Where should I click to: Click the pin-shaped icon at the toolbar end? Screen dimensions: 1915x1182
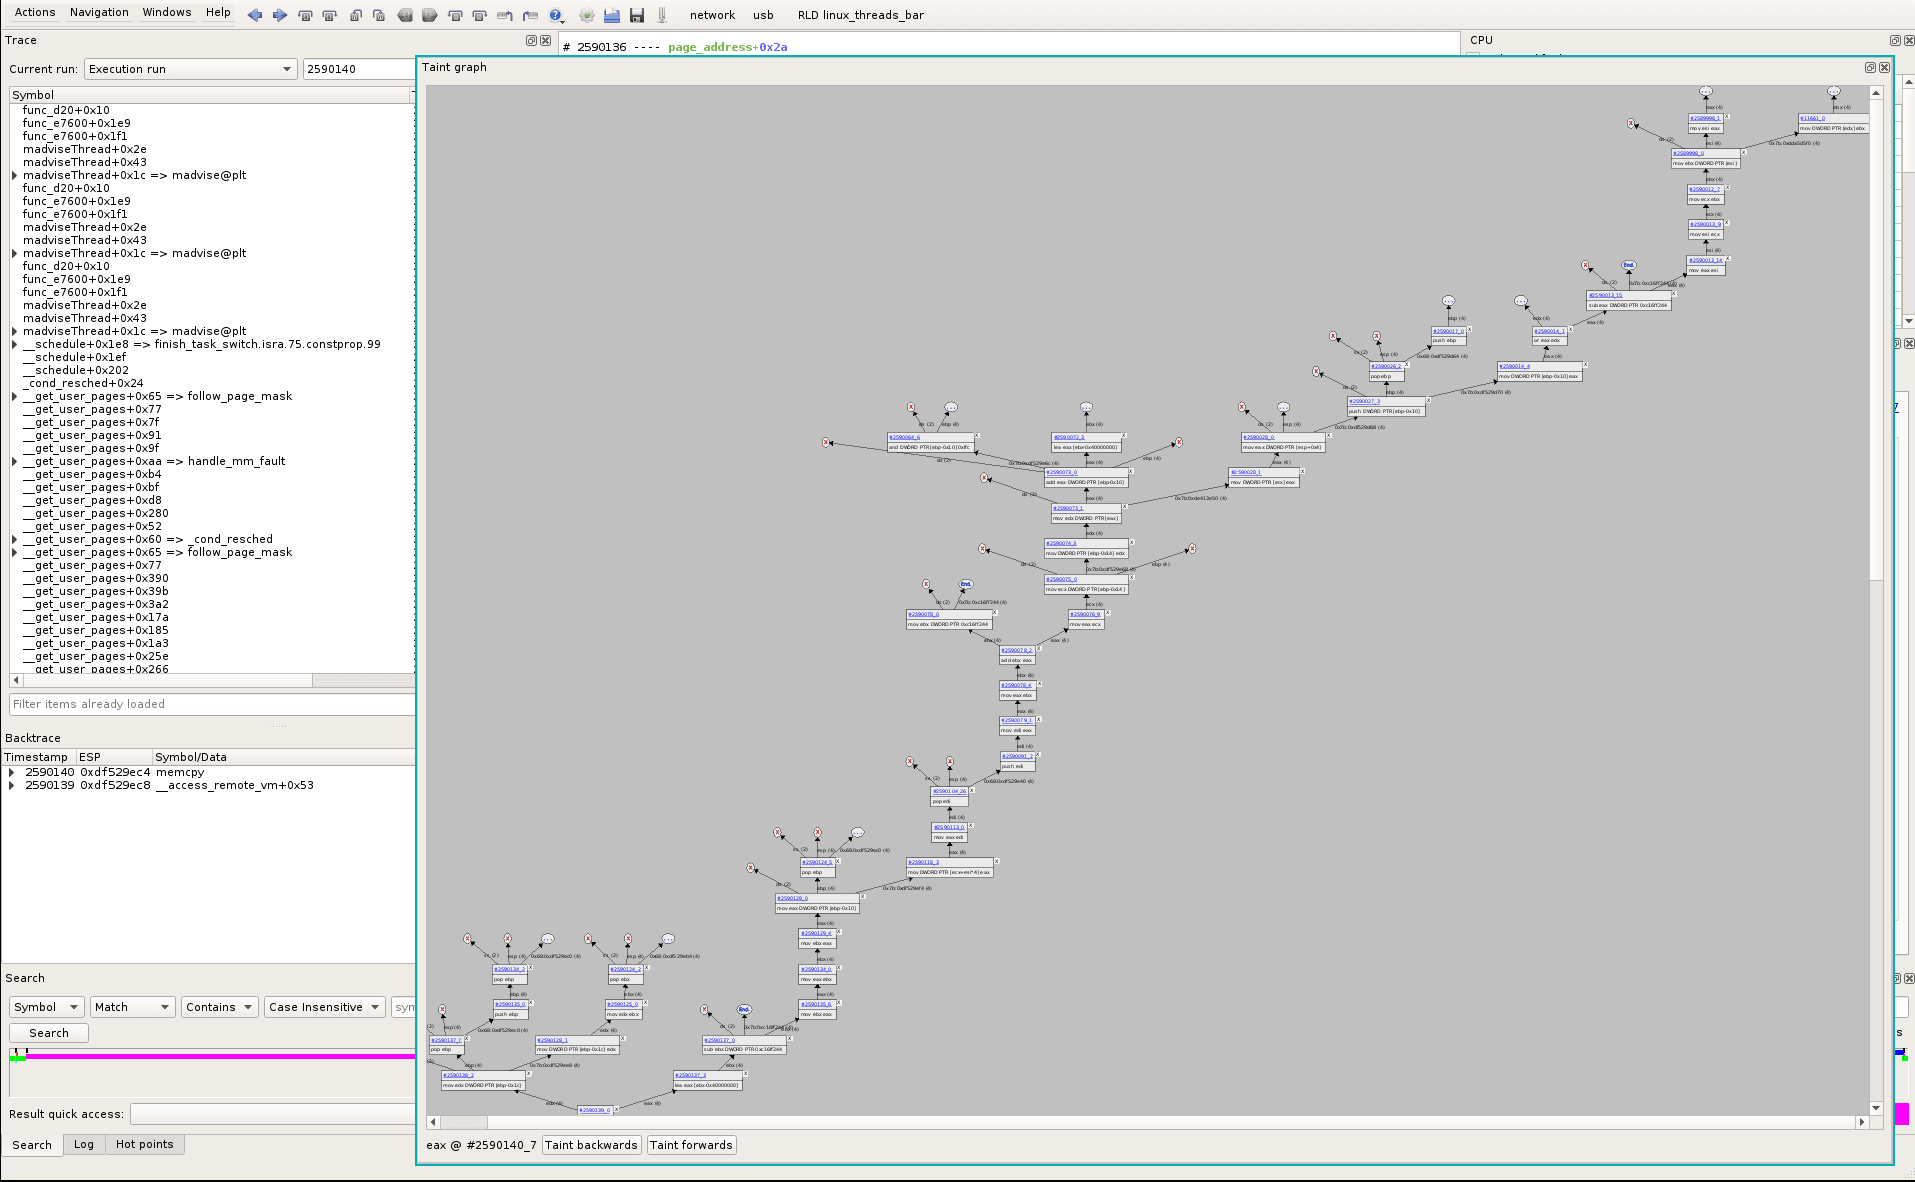[661, 15]
